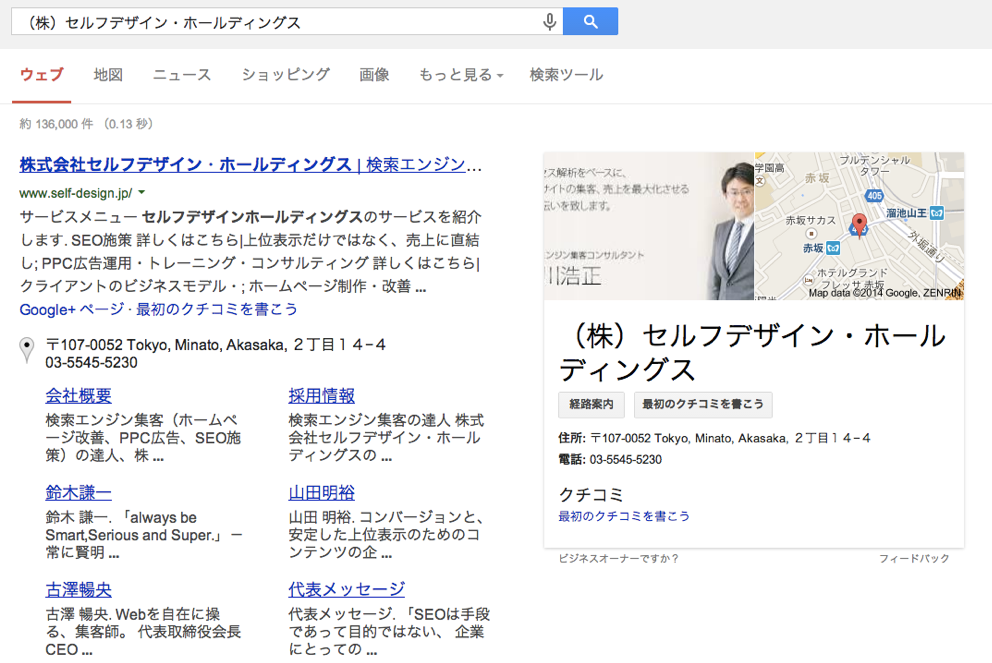Open the 山田明裕 sitelink
Image resolution: width=992 pixels, height=663 pixels.
(x=321, y=493)
